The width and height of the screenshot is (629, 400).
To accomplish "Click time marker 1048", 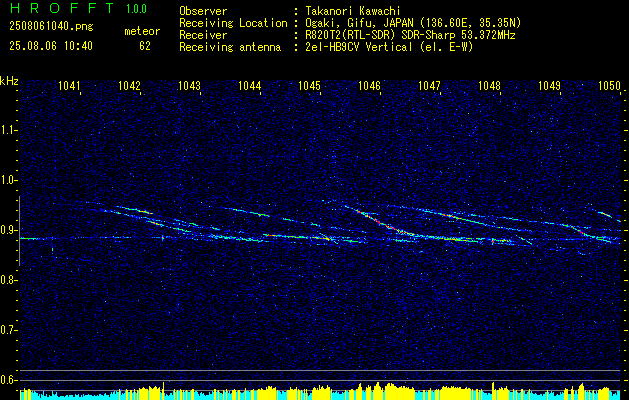I will point(490,86).
